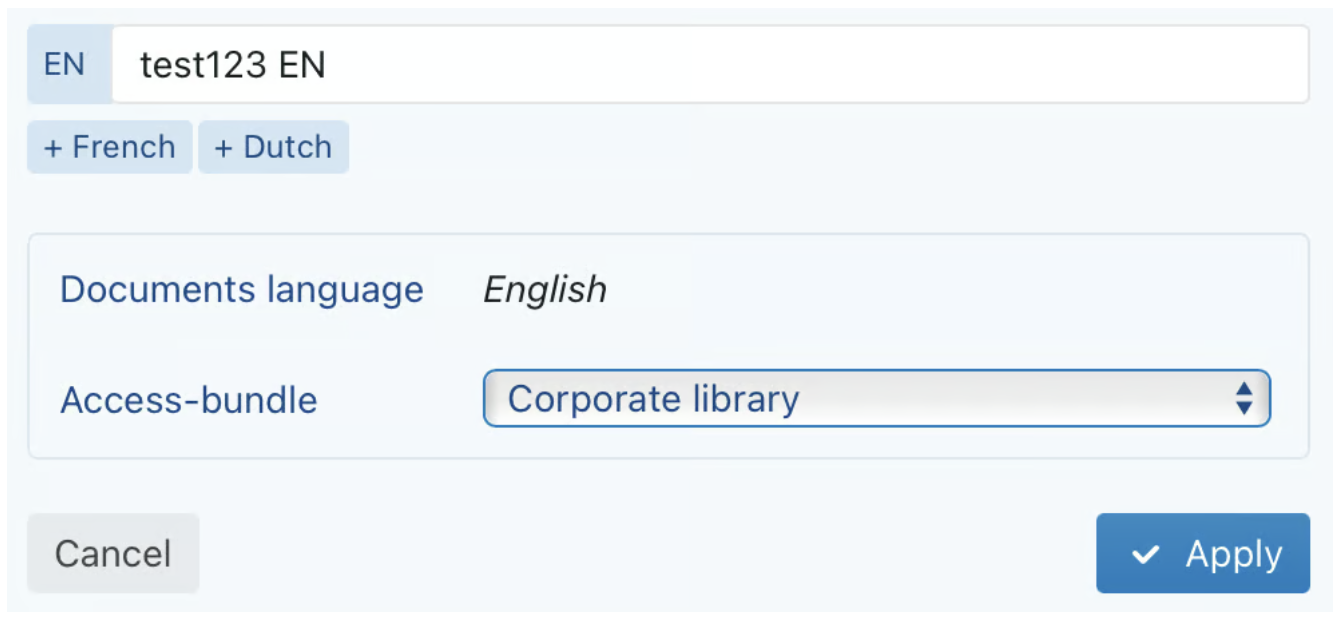Select the Corporate library option text
Image resolution: width=1338 pixels, height=618 pixels.
[653, 398]
